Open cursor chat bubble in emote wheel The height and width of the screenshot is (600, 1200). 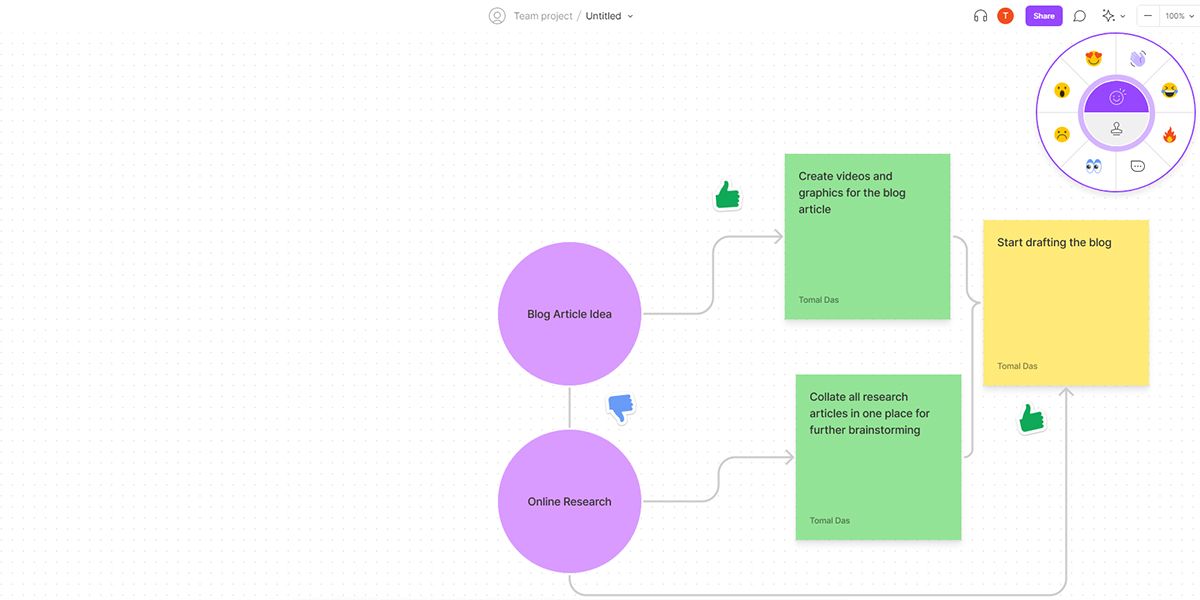[1138, 166]
